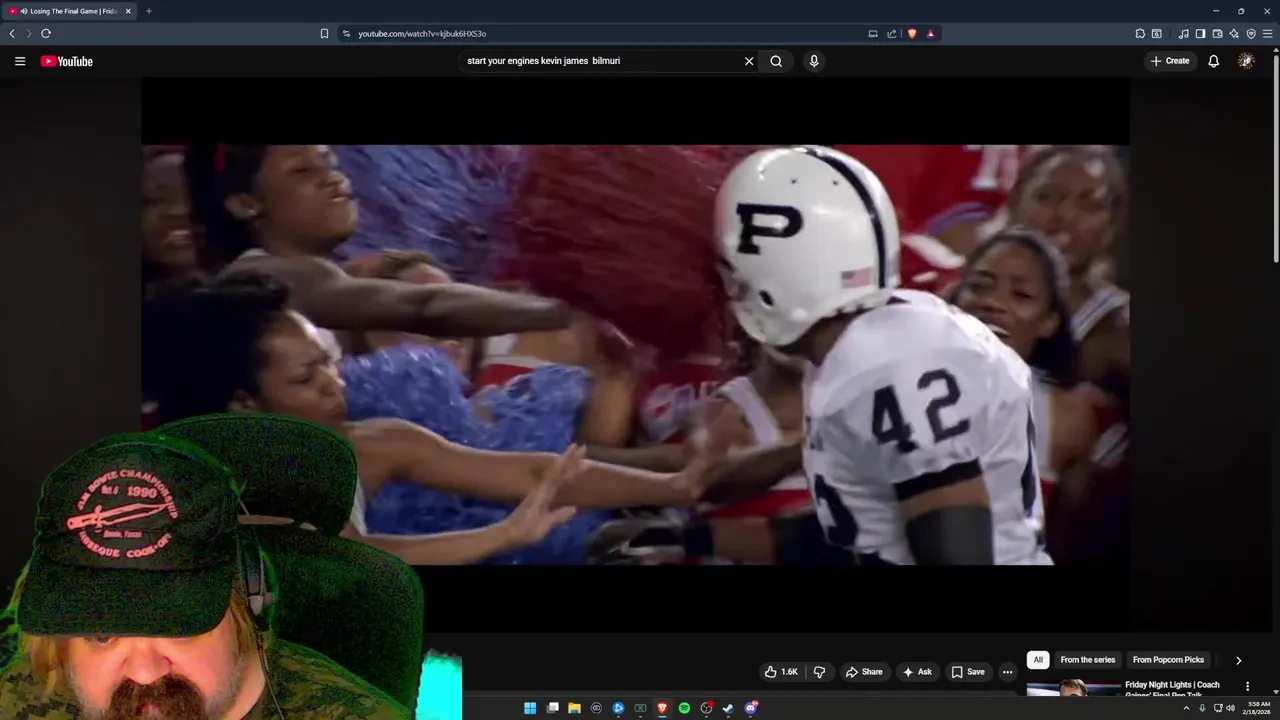Go back in the browser

point(12,33)
